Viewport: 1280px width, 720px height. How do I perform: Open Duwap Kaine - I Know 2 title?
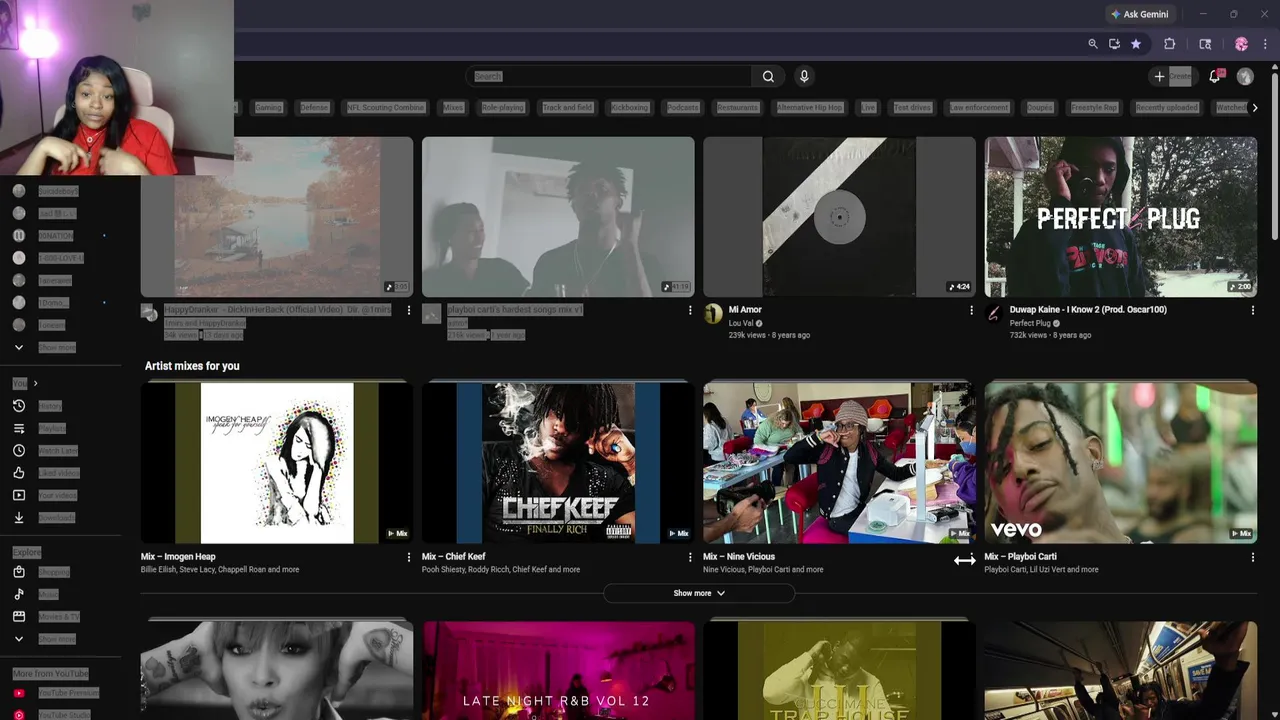1088,310
